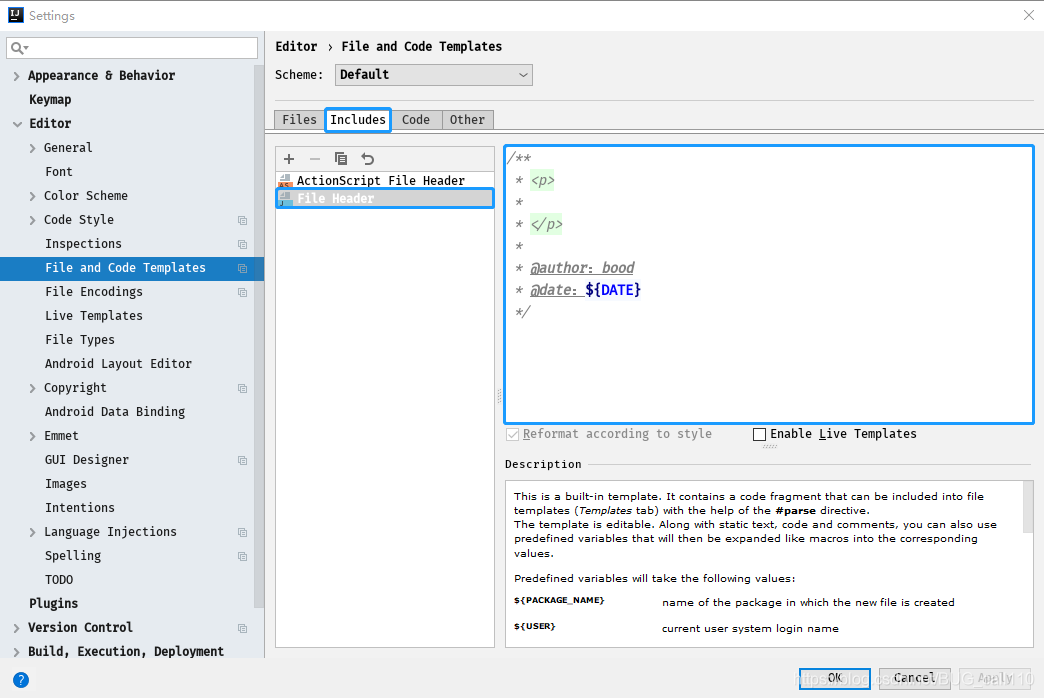
Task: Enable Live Templates checkbox
Action: 759,434
